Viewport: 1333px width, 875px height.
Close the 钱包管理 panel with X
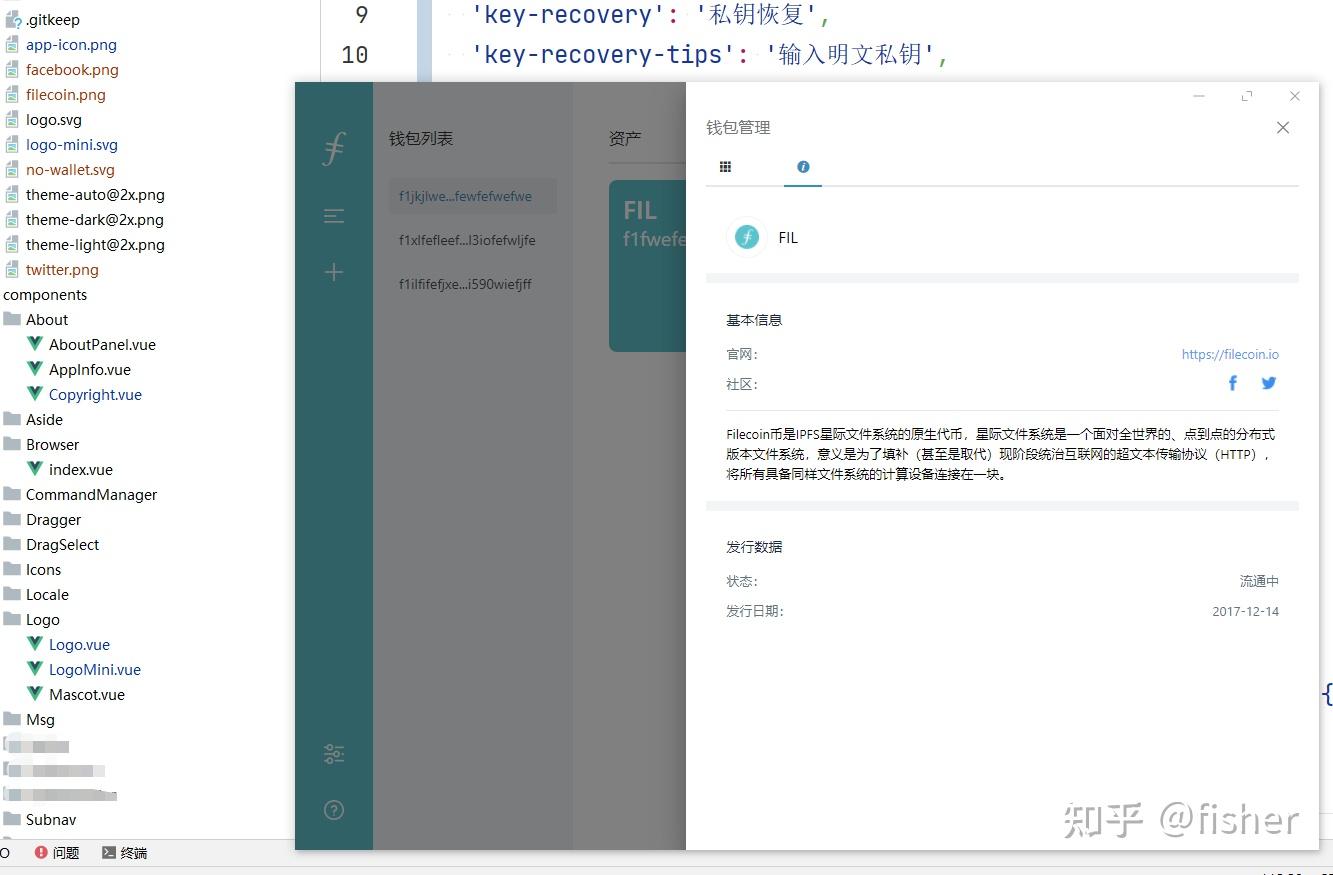pos(1283,127)
